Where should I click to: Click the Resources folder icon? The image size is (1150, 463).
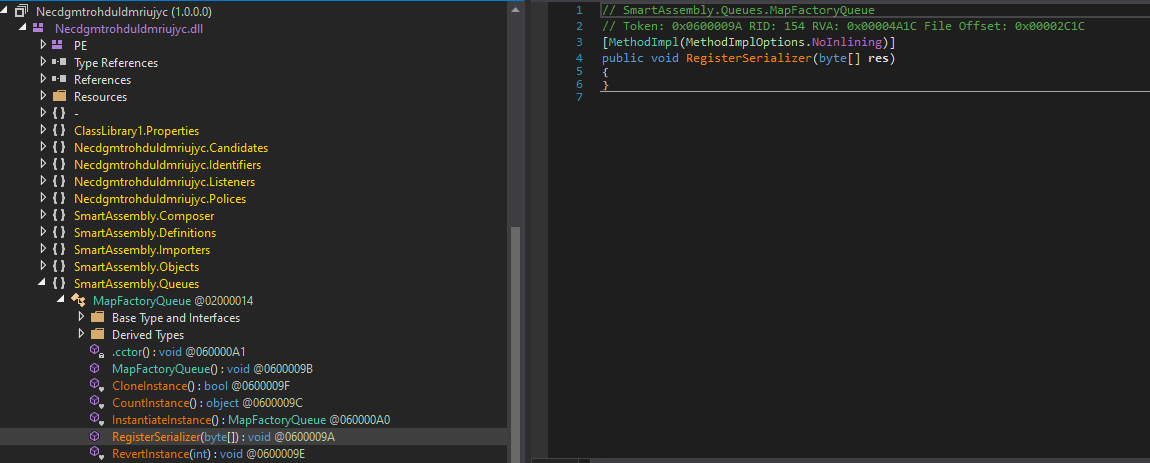[x=58, y=96]
